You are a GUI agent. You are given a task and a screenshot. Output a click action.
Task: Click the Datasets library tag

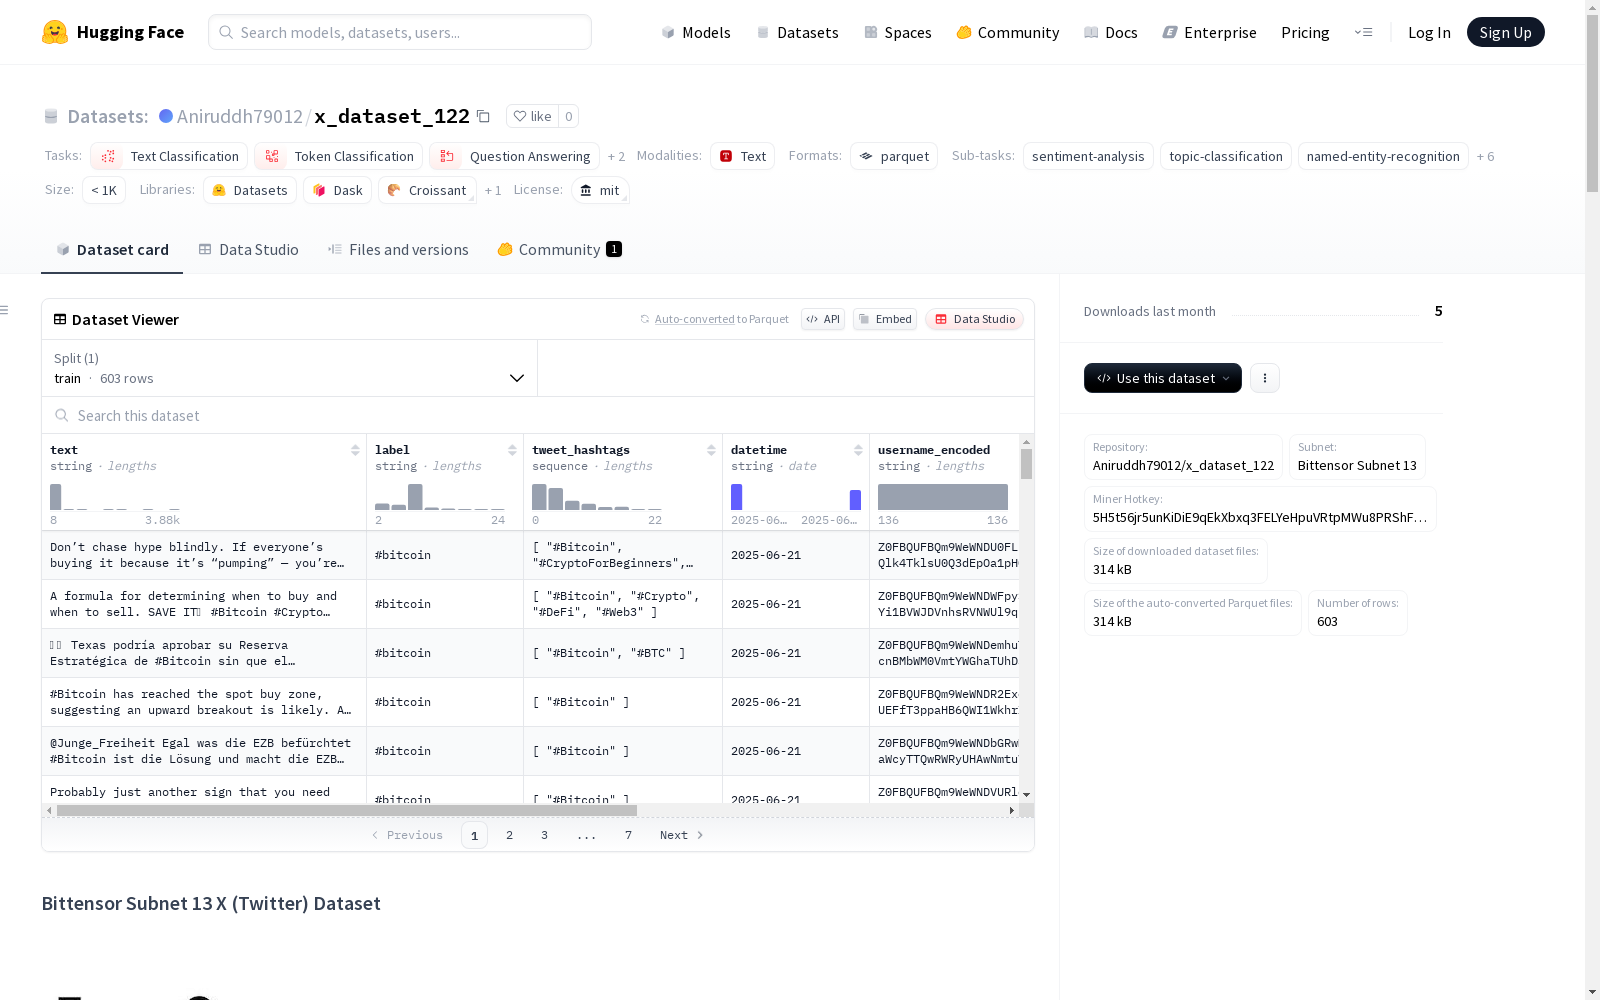250,190
